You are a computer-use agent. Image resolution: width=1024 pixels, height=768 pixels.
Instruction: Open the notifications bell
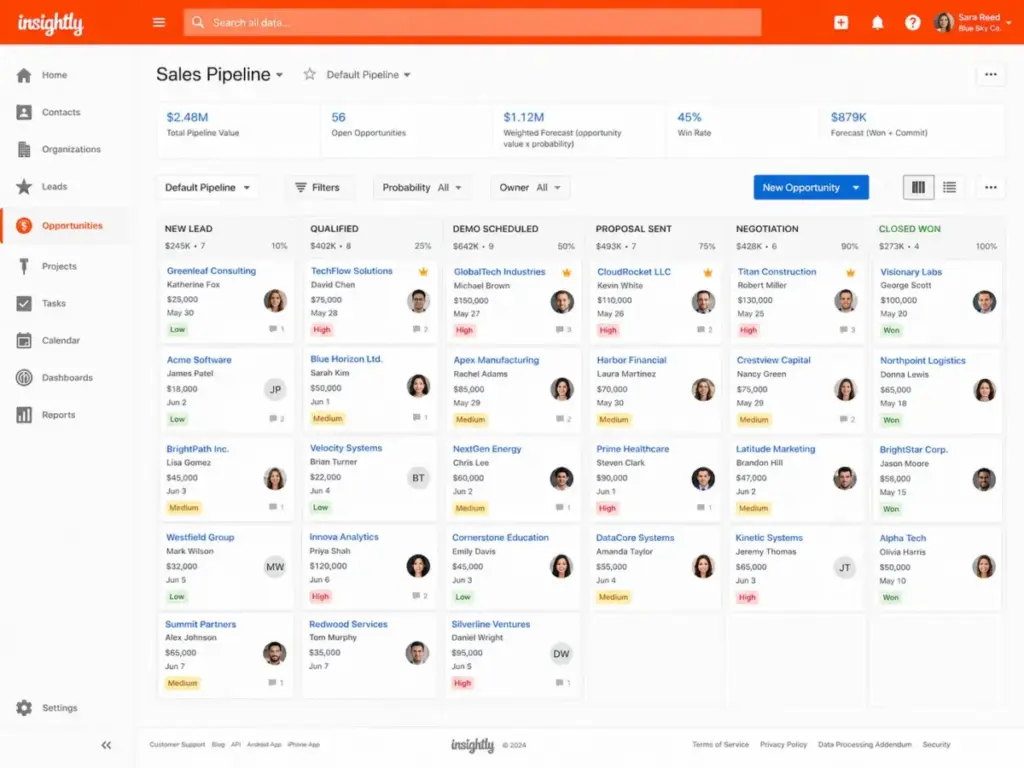tap(878, 23)
